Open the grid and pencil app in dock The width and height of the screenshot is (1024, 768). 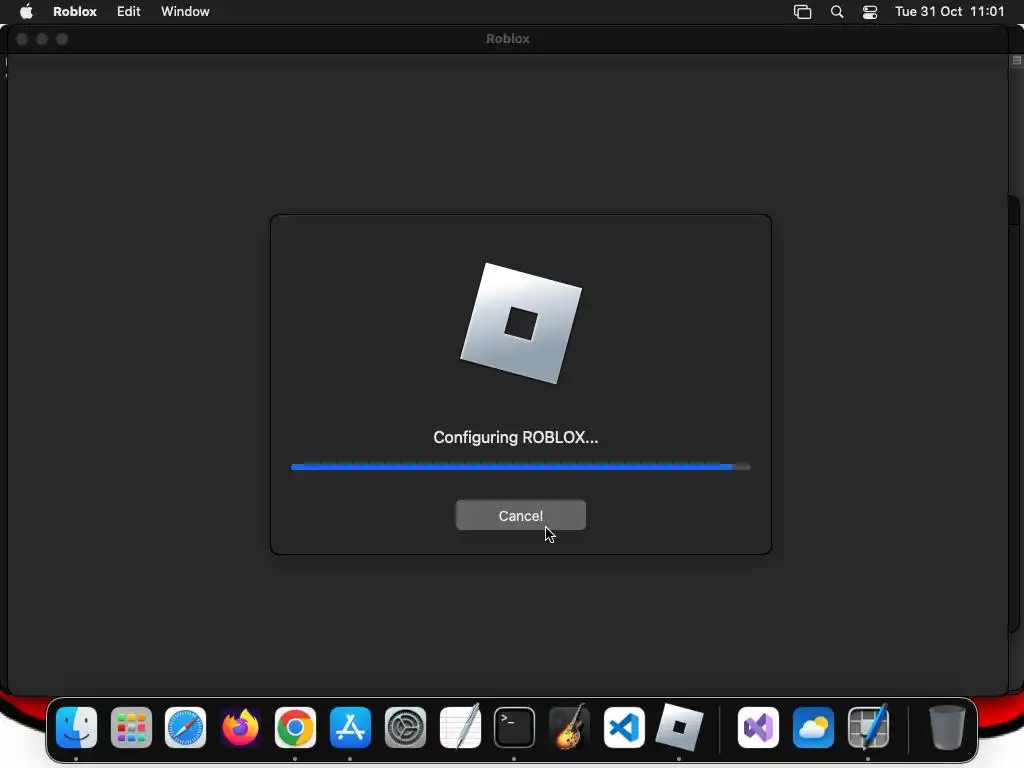coord(869,726)
